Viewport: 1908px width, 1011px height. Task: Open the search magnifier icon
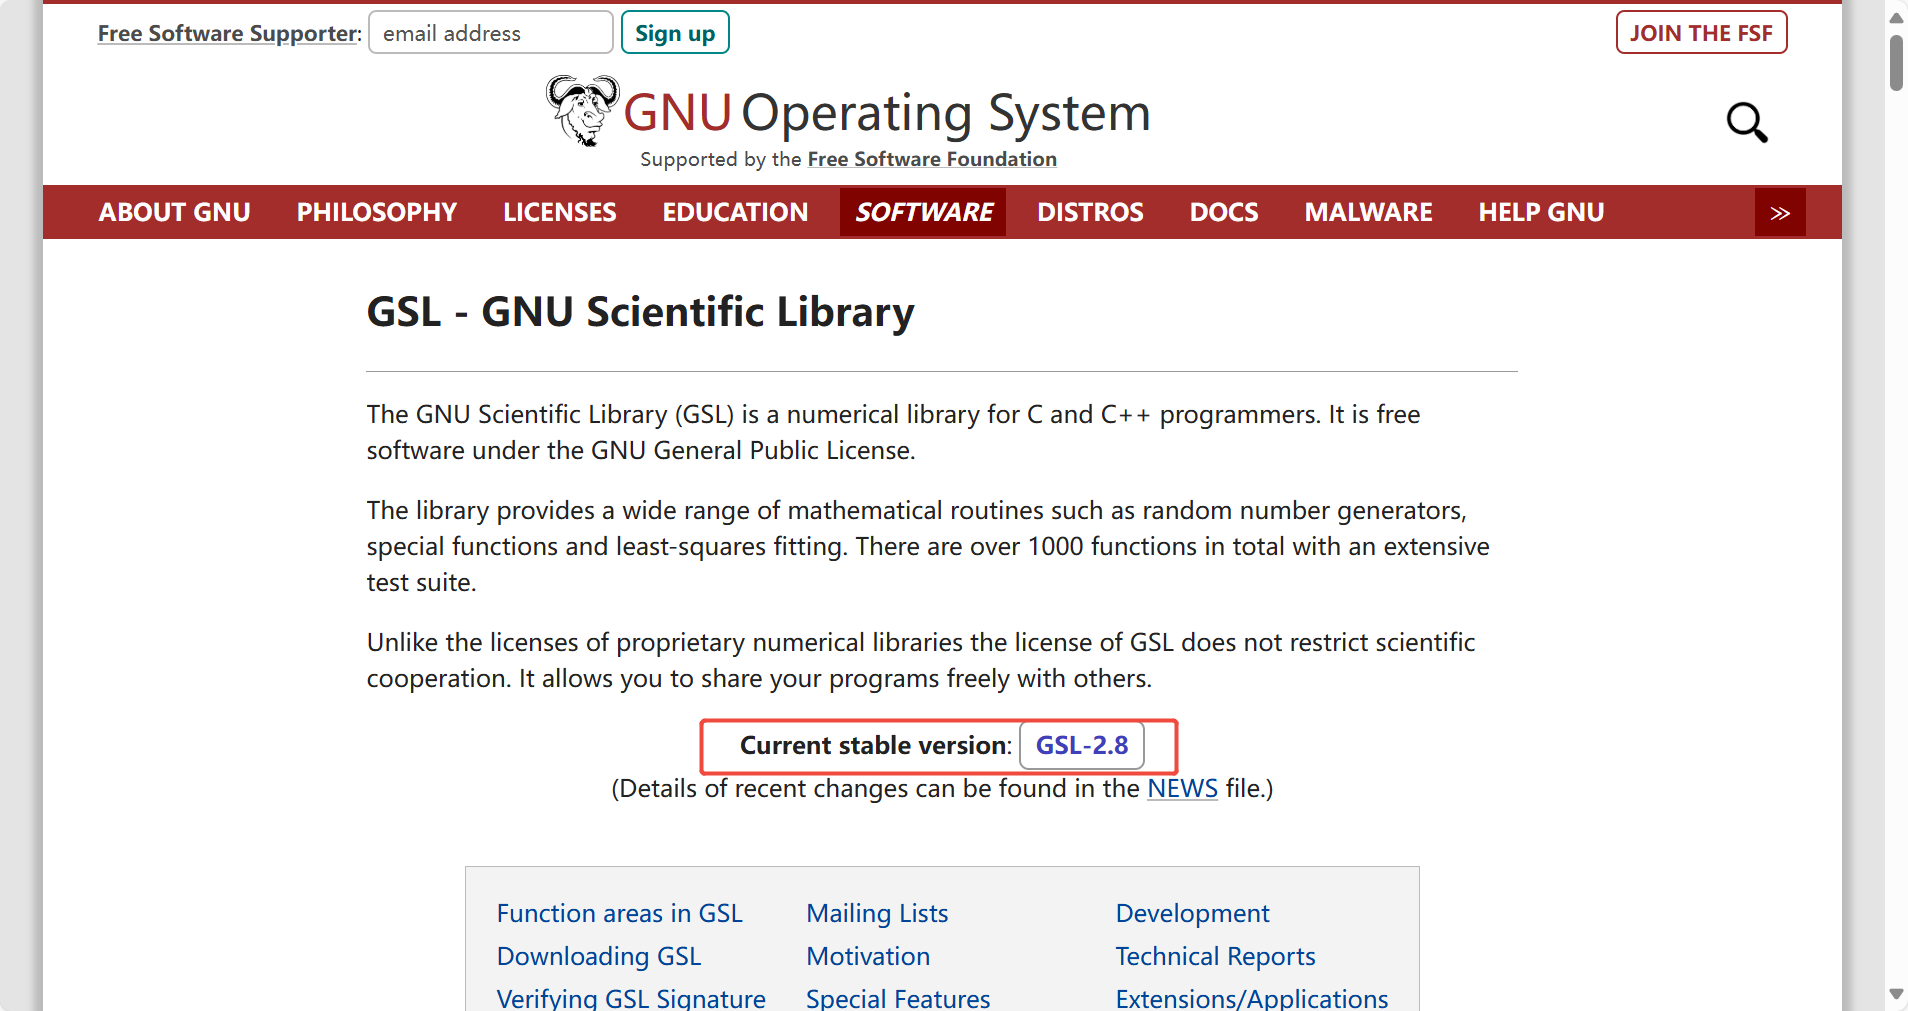1746,122
